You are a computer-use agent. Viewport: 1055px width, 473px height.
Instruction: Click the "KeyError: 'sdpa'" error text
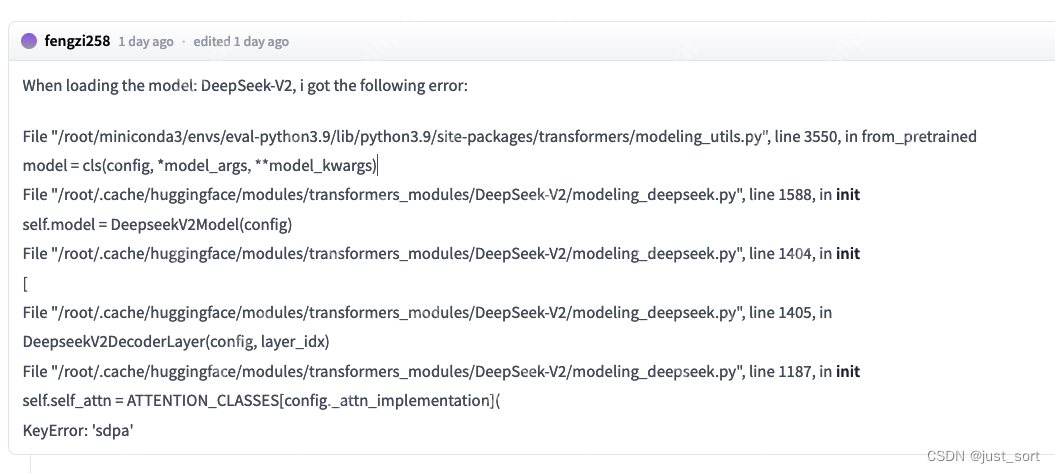[x=78, y=431]
